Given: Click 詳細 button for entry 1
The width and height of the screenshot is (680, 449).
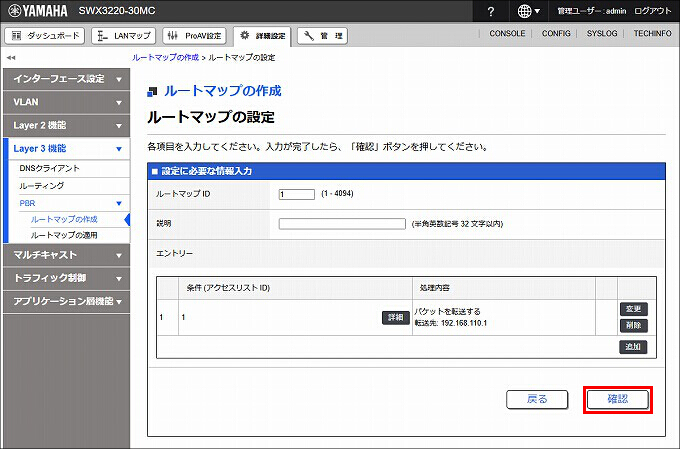Looking at the screenshot, I should 396,318.
